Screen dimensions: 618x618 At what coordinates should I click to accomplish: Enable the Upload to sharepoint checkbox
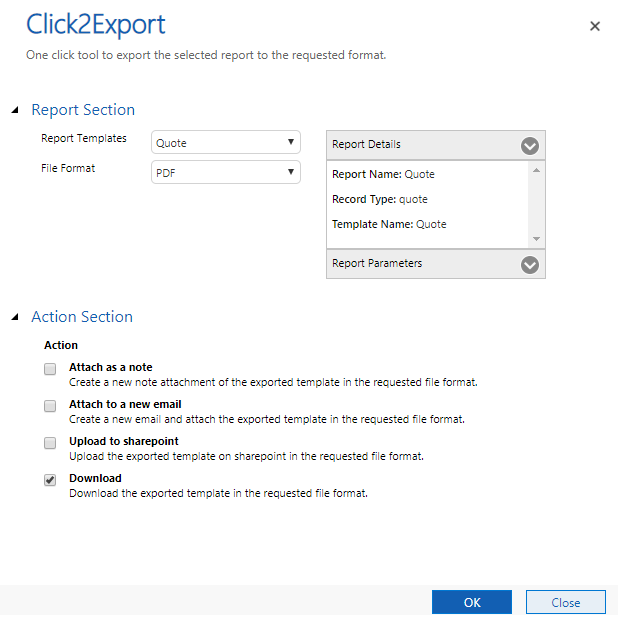50,443
